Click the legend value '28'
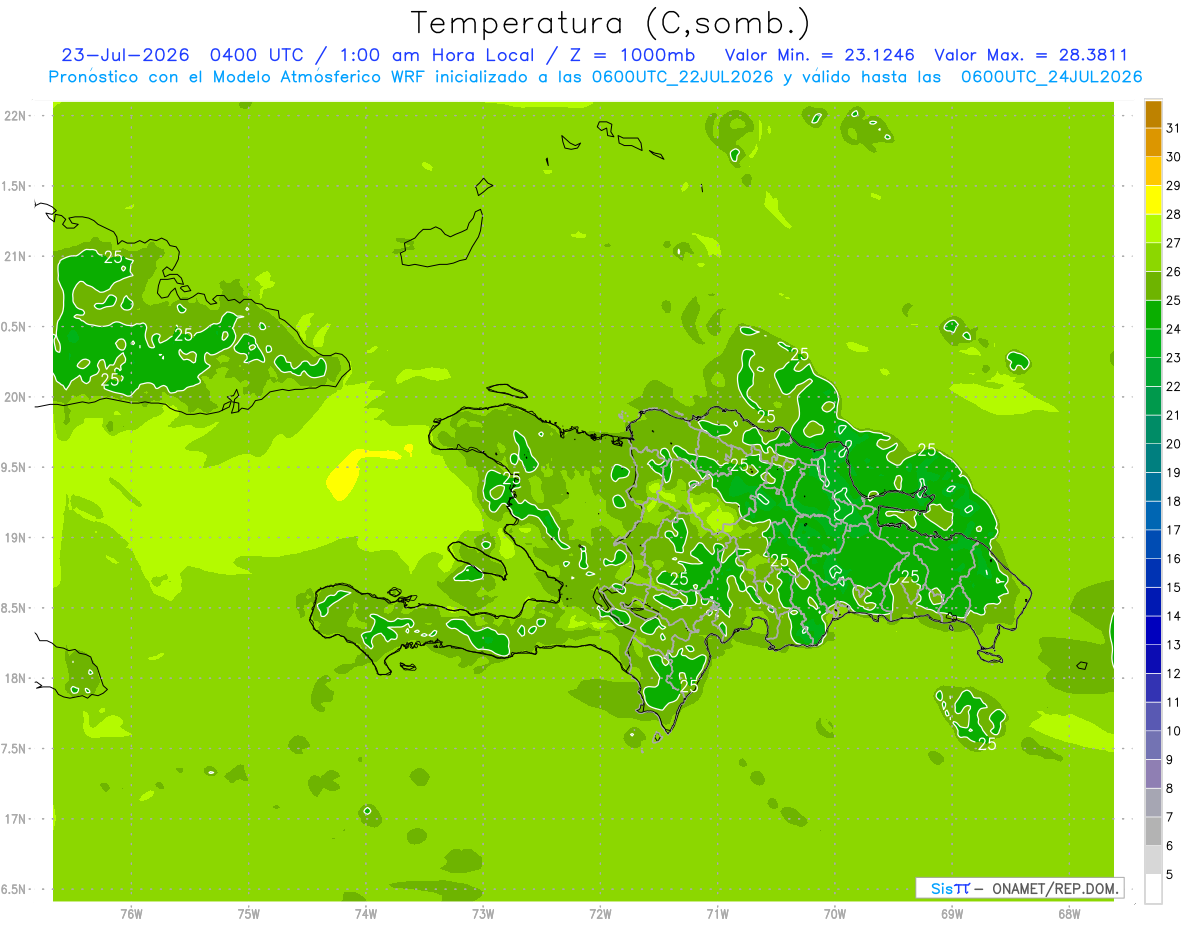The width and height of the screenshot is (1200, 927). 1174,214
